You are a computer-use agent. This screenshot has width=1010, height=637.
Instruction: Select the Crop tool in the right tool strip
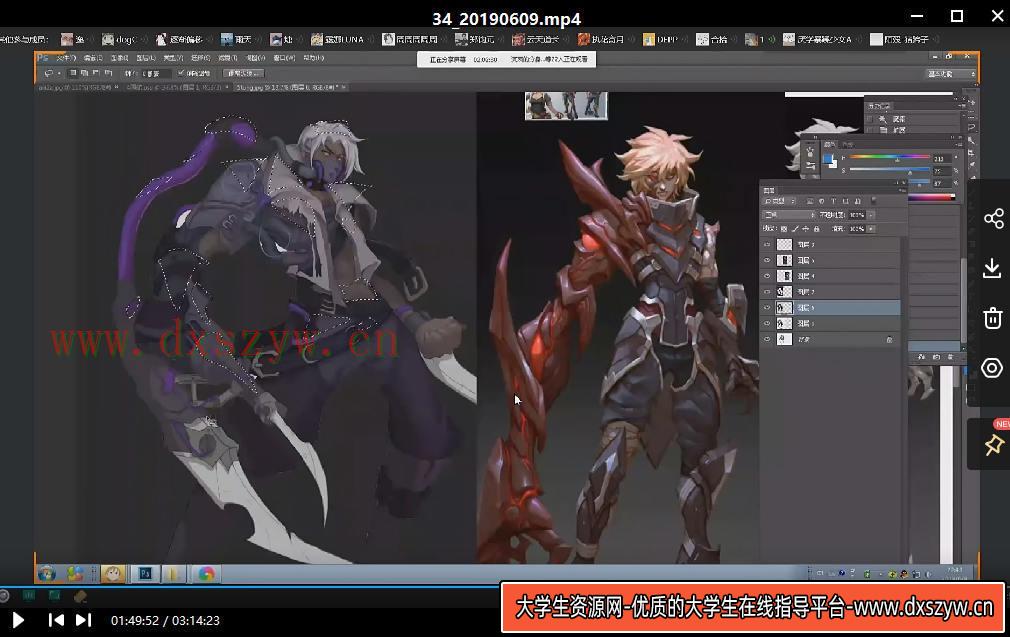[971, 155]
